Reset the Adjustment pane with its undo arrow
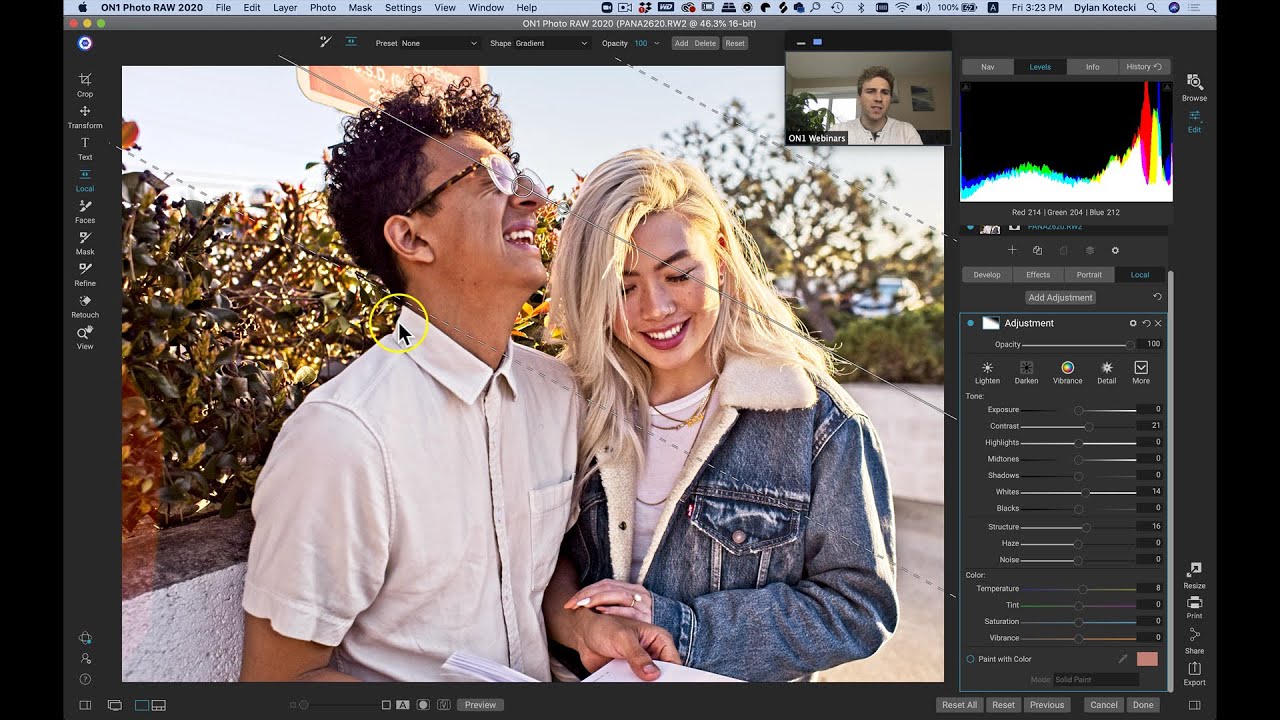The height and width of the screenshot is (720, 1280). 1146,323
